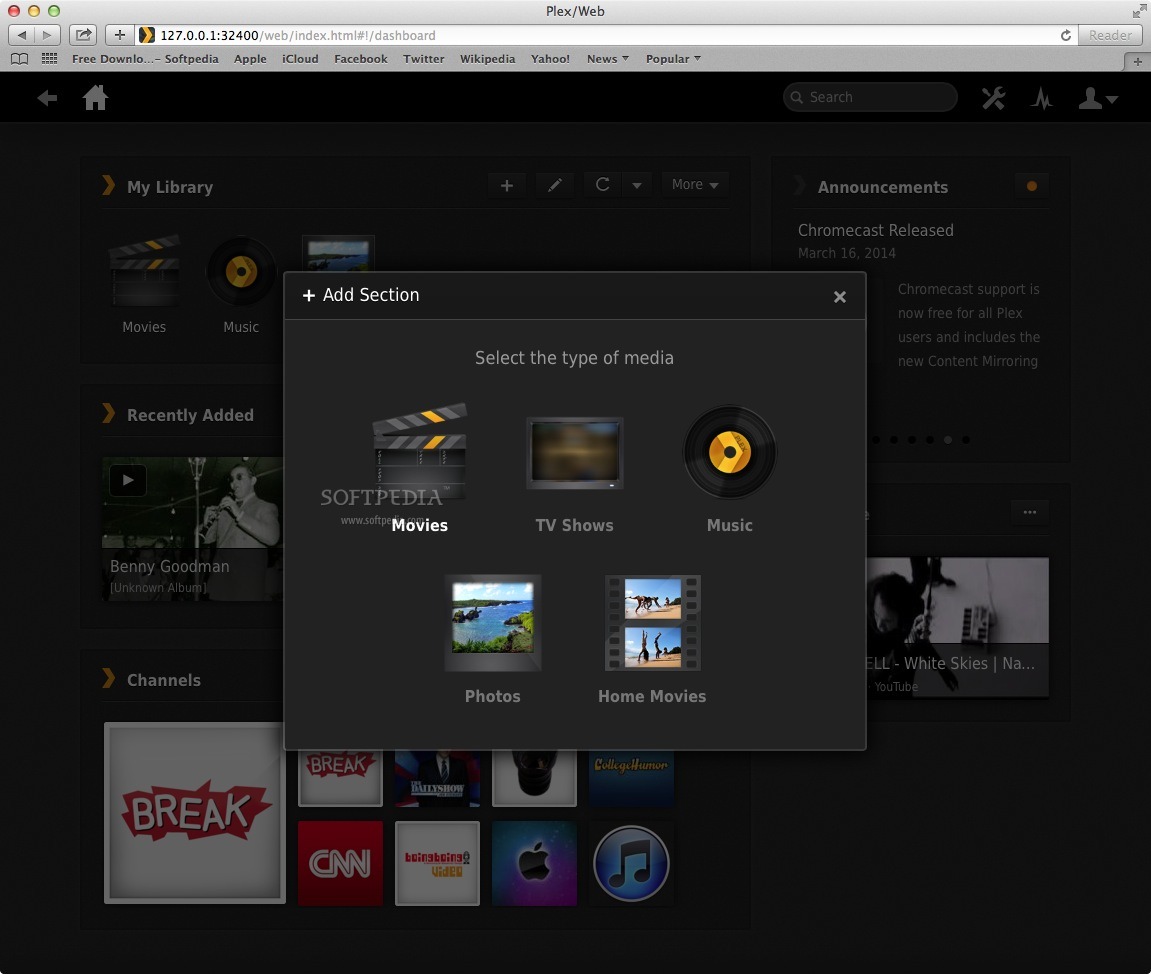1151x974 pixels.
Task: Open the Apple bookmark
Action: 250,59
